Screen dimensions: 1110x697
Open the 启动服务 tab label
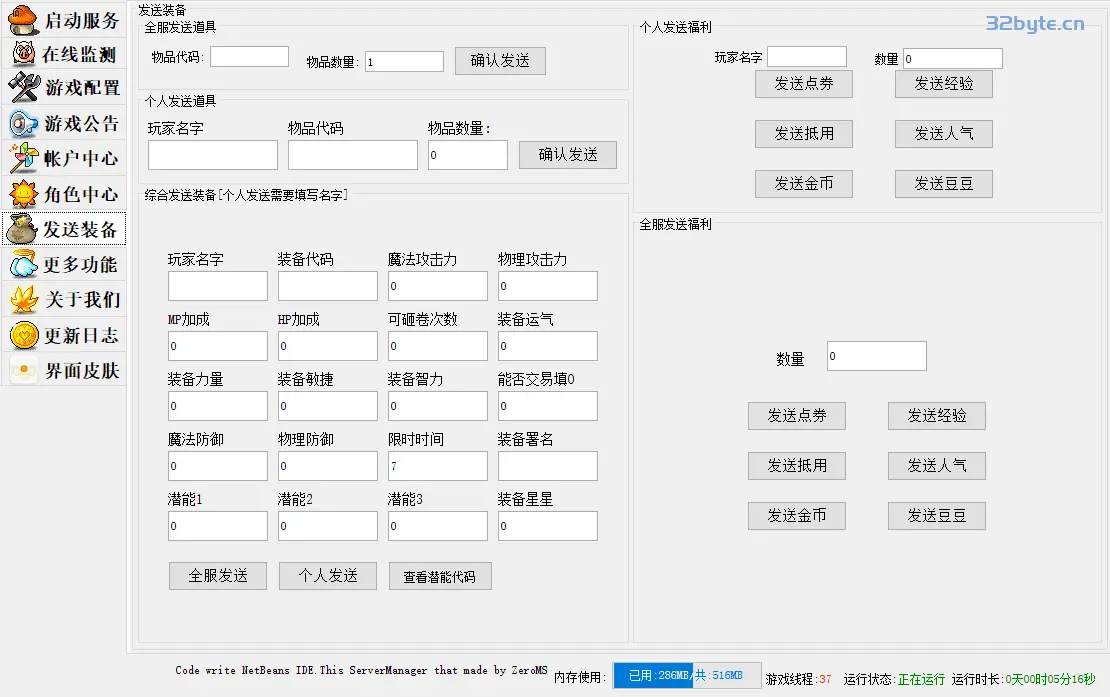coord(82,21)
